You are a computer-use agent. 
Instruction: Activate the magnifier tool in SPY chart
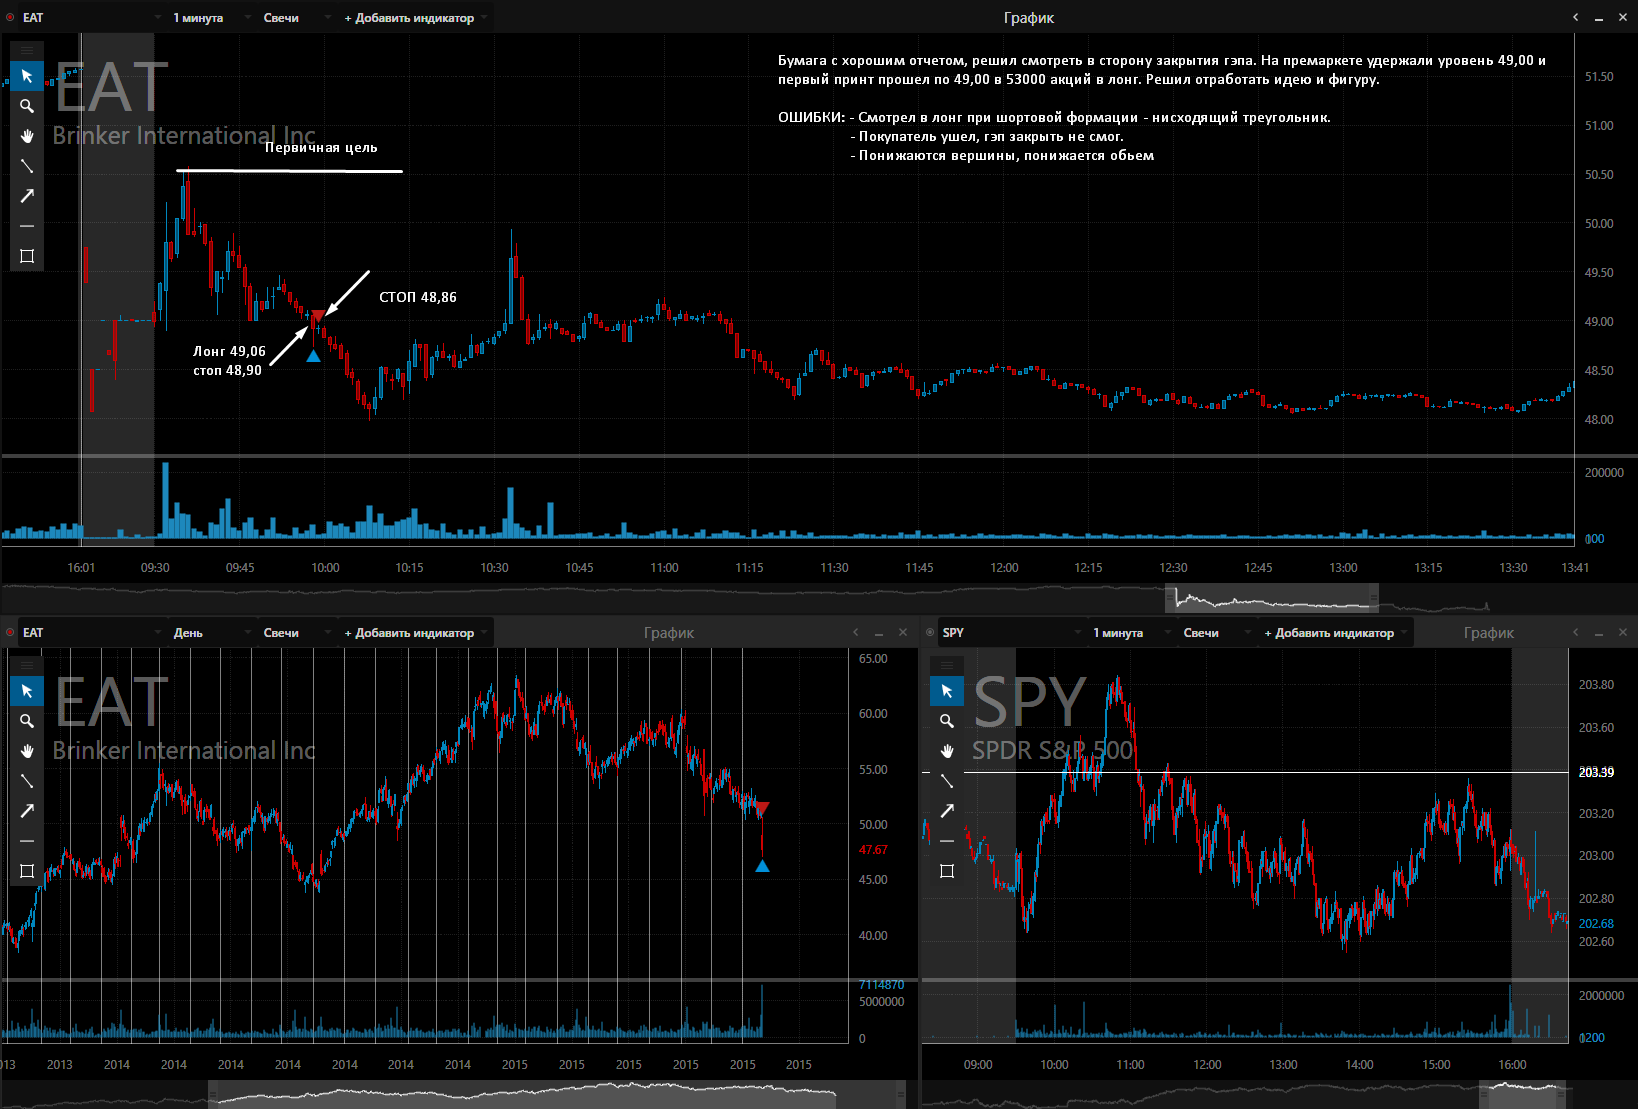point(947,721)
